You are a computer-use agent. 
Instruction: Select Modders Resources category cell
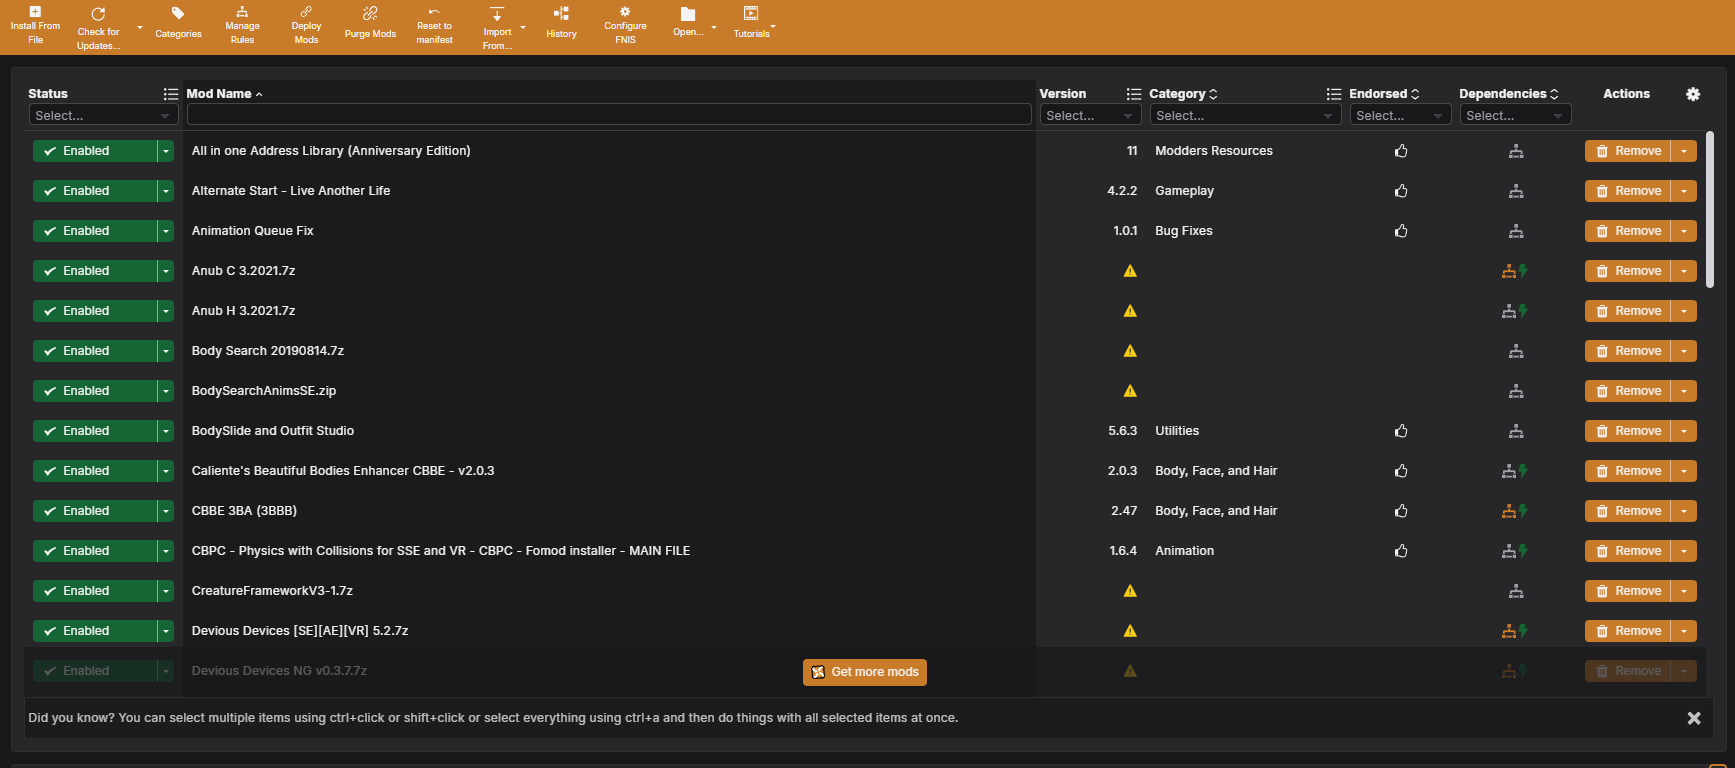click(1214, 151)
